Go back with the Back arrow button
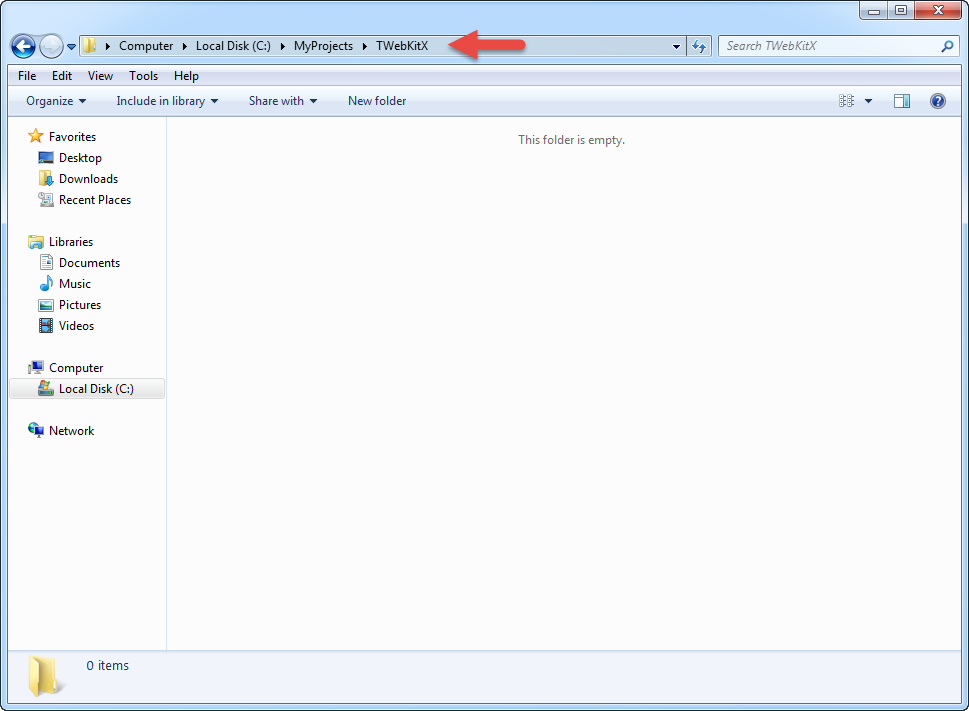The height and width of the screenshot is (711, 969). click(x=23, y=46)
